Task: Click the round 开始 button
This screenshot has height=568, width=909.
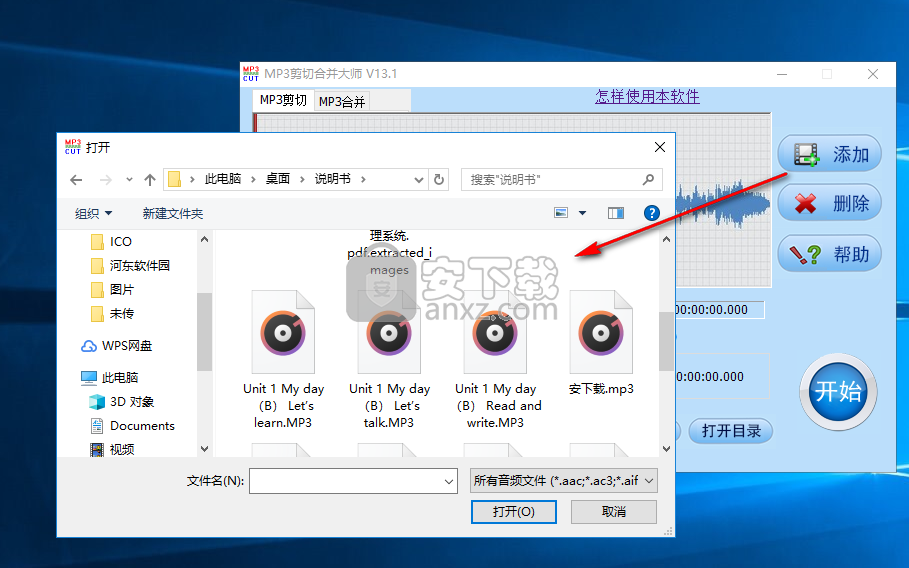Action: coord(838,392)
